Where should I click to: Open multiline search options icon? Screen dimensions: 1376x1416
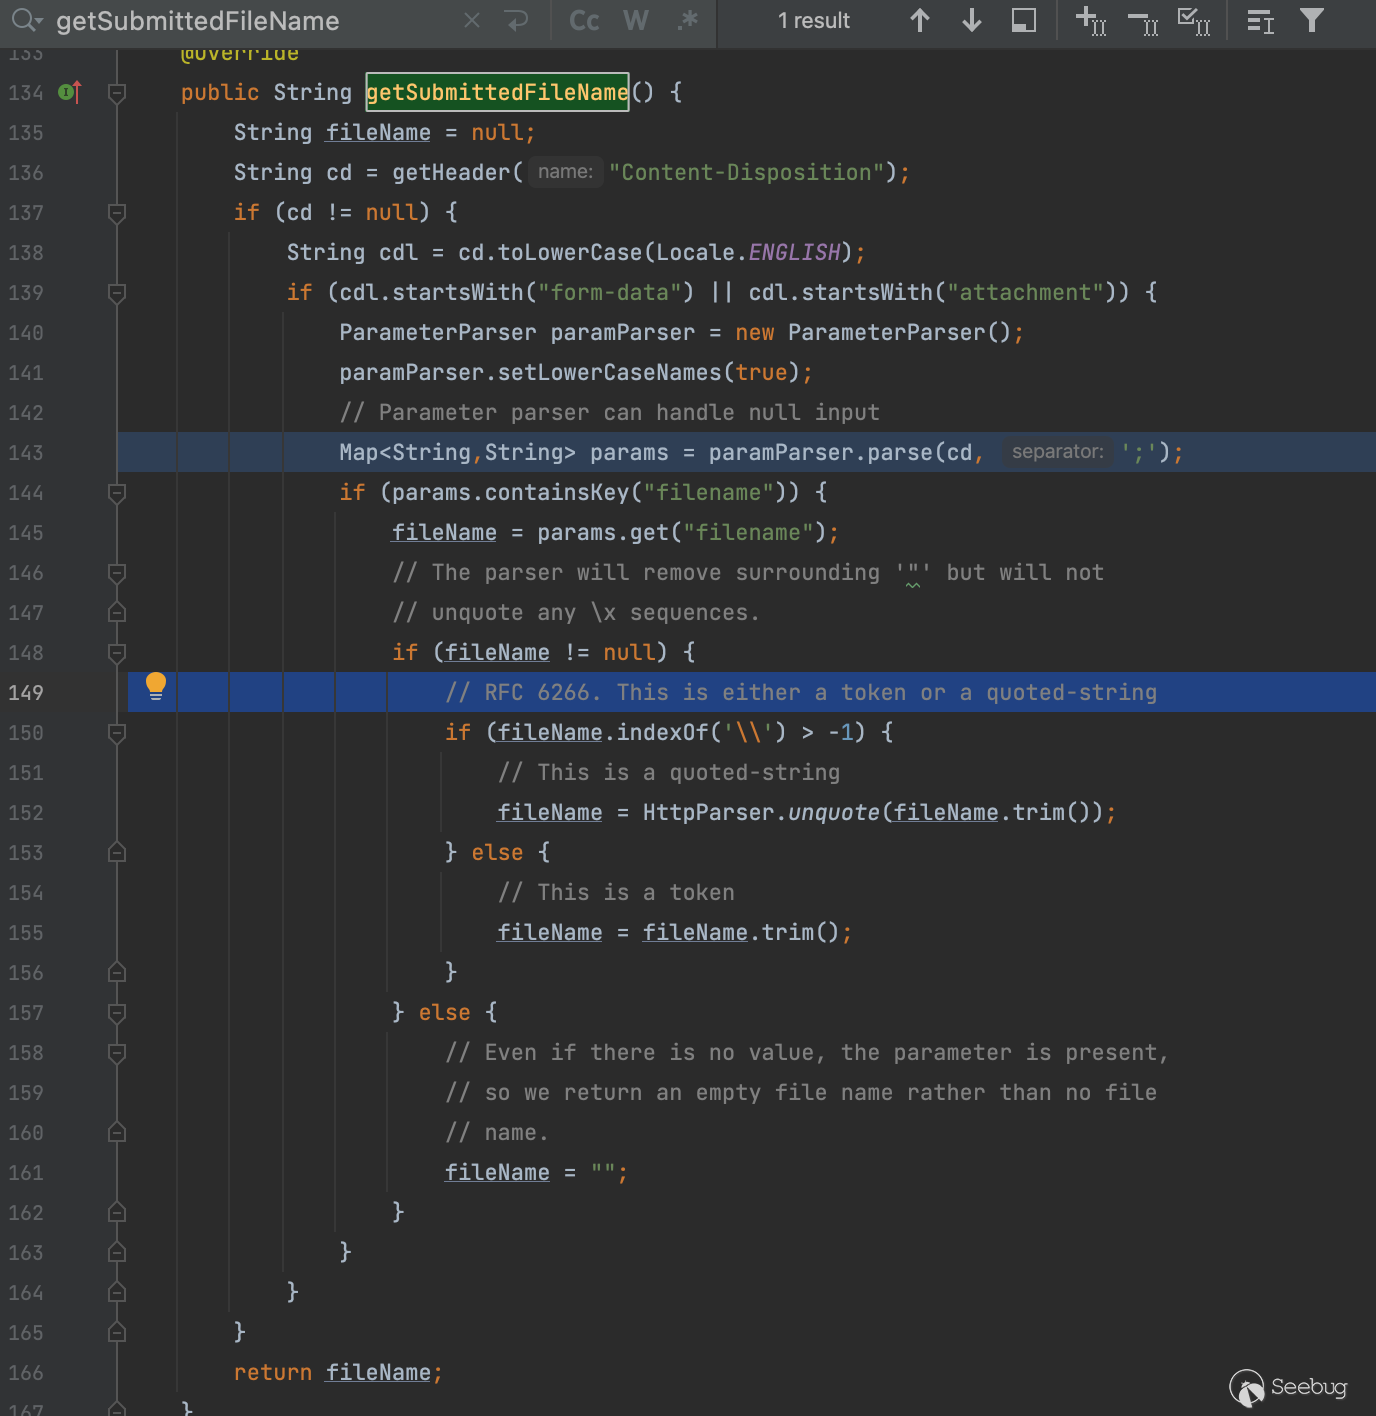1260,21
